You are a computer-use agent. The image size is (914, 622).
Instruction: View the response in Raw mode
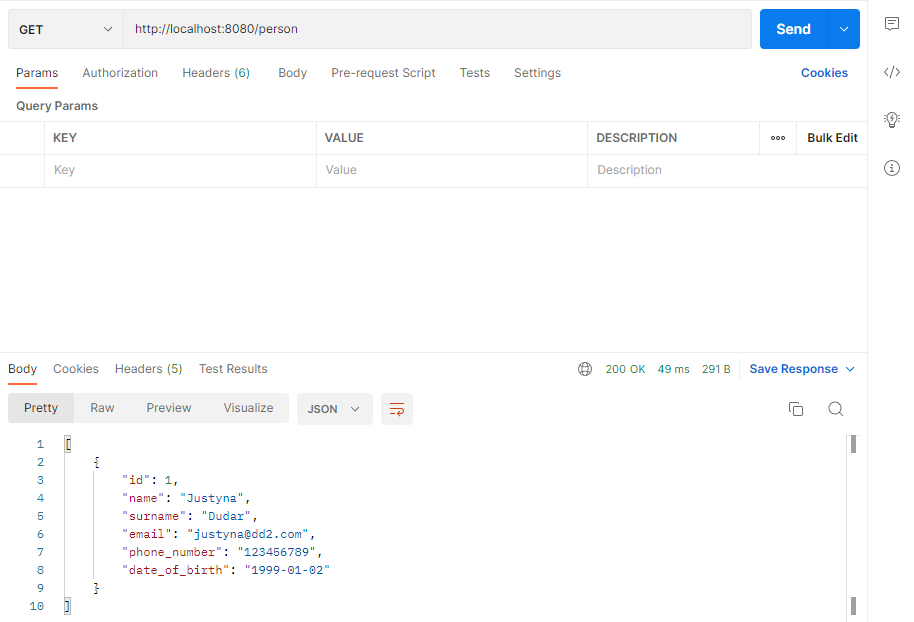tap(101, 407)
